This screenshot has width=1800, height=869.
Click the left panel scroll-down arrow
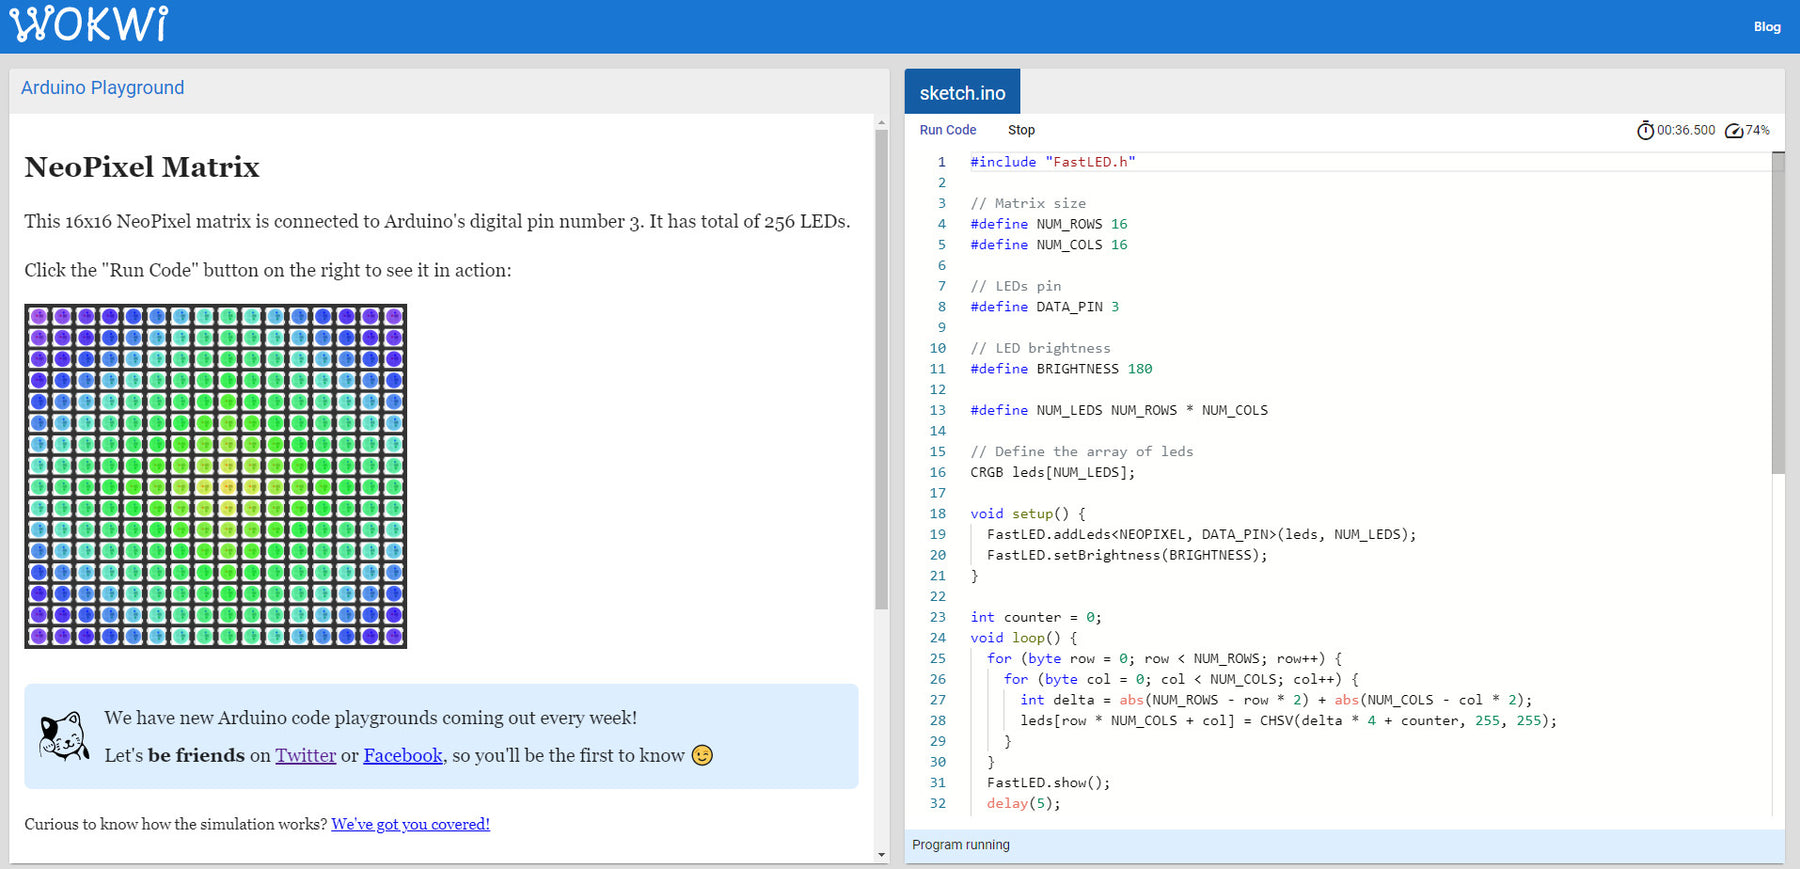pos(881,854)
